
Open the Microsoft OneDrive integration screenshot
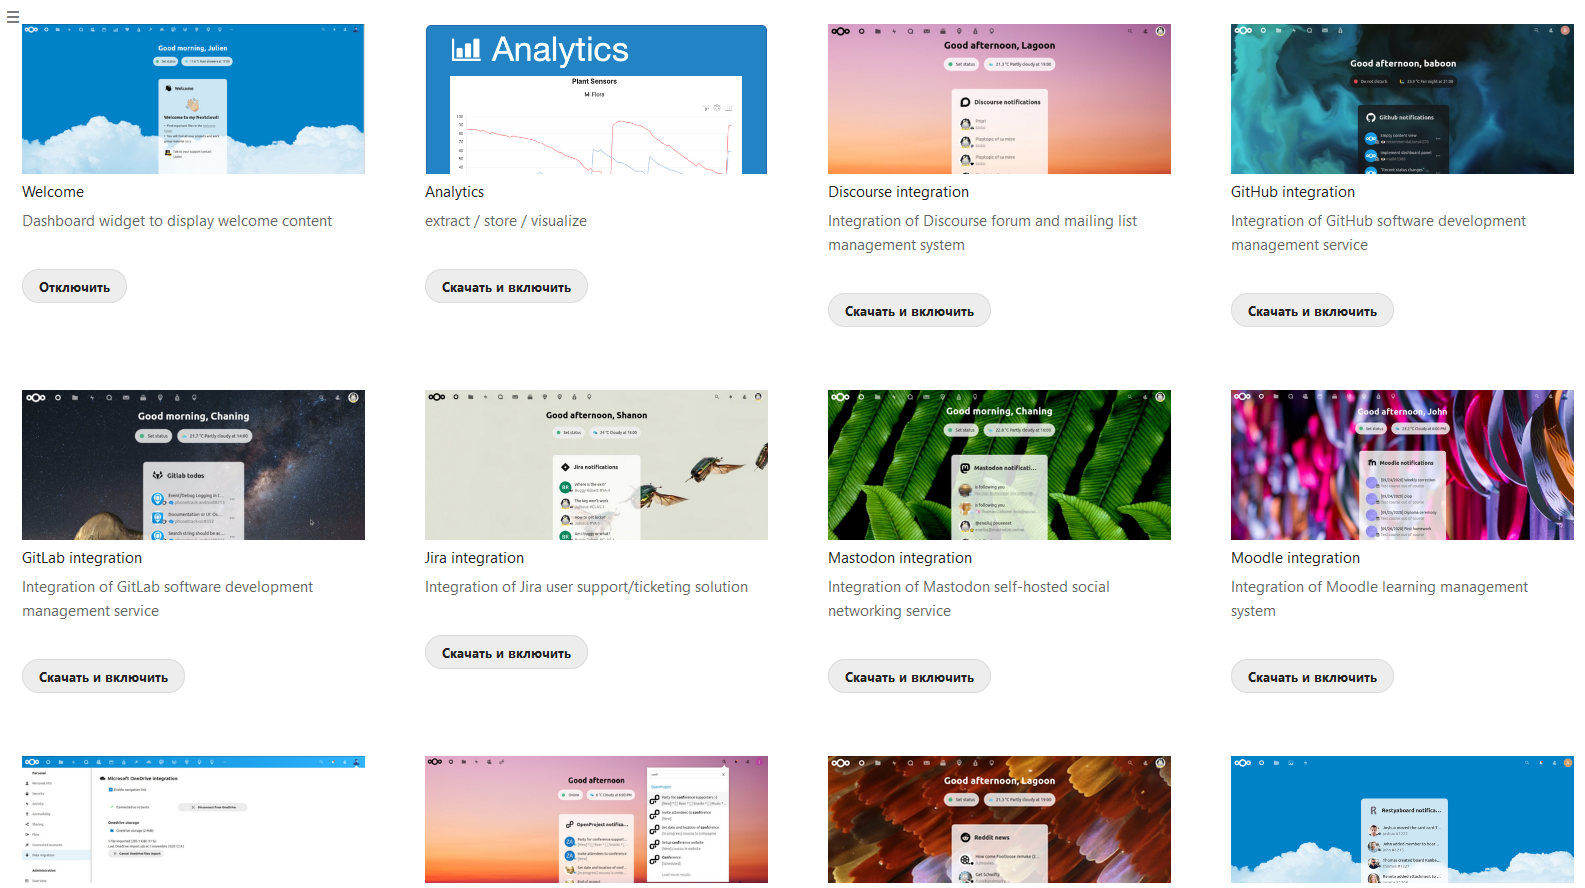point(193,820)
